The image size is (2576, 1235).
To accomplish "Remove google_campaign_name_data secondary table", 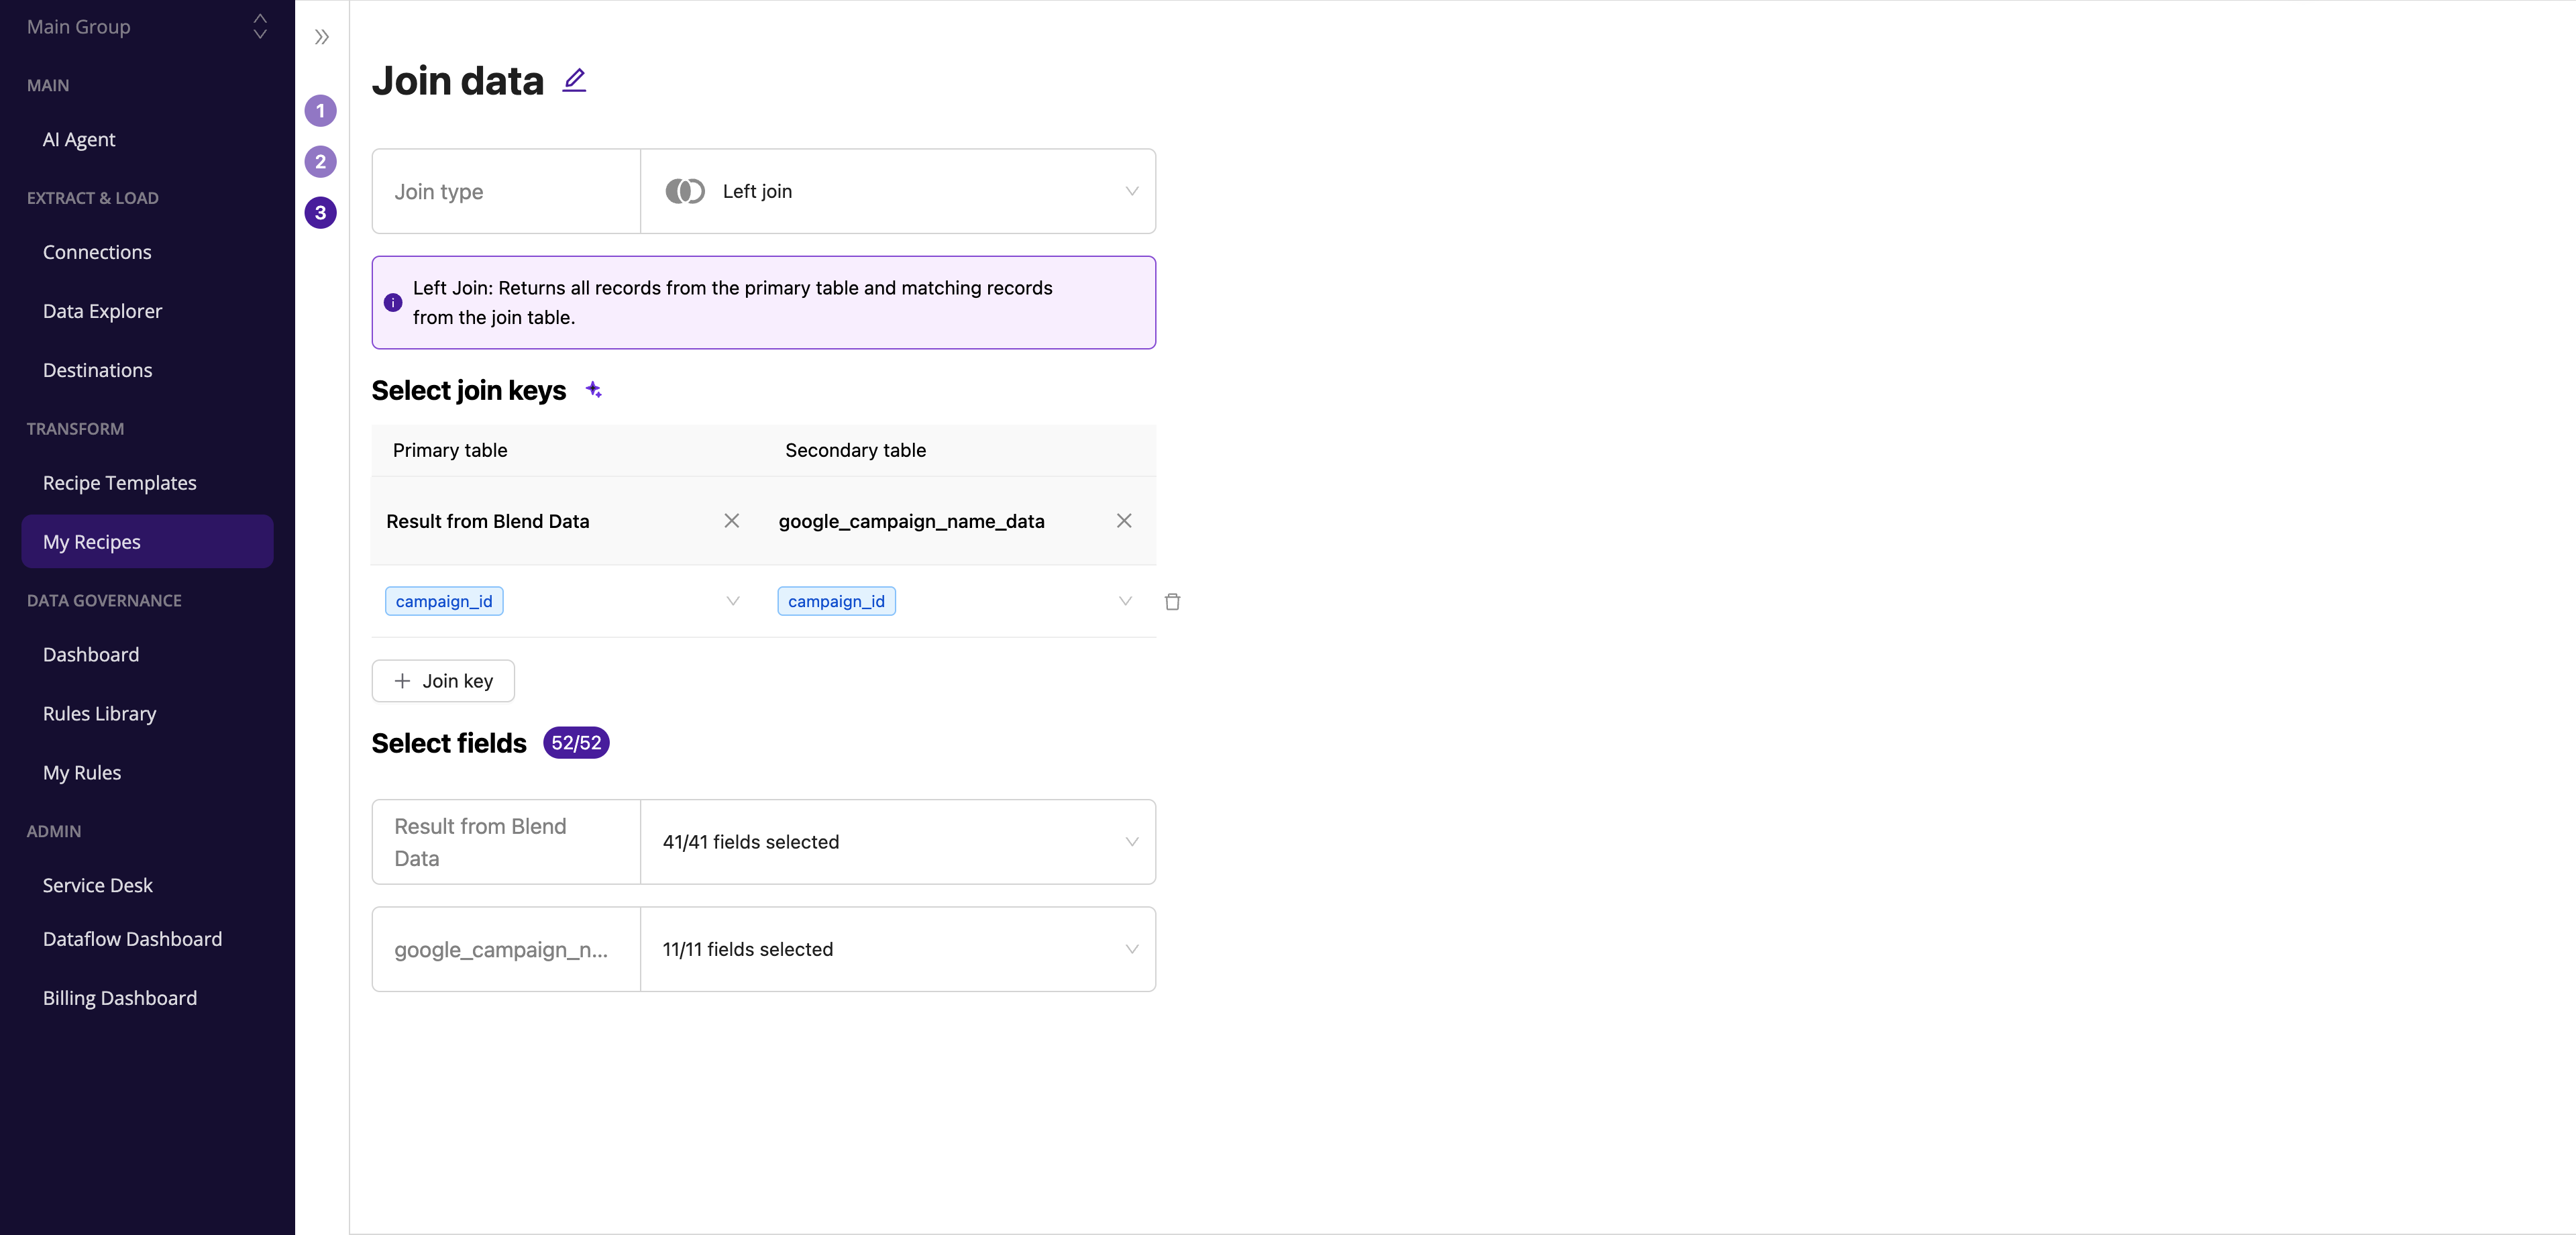I will (1124, 521).
